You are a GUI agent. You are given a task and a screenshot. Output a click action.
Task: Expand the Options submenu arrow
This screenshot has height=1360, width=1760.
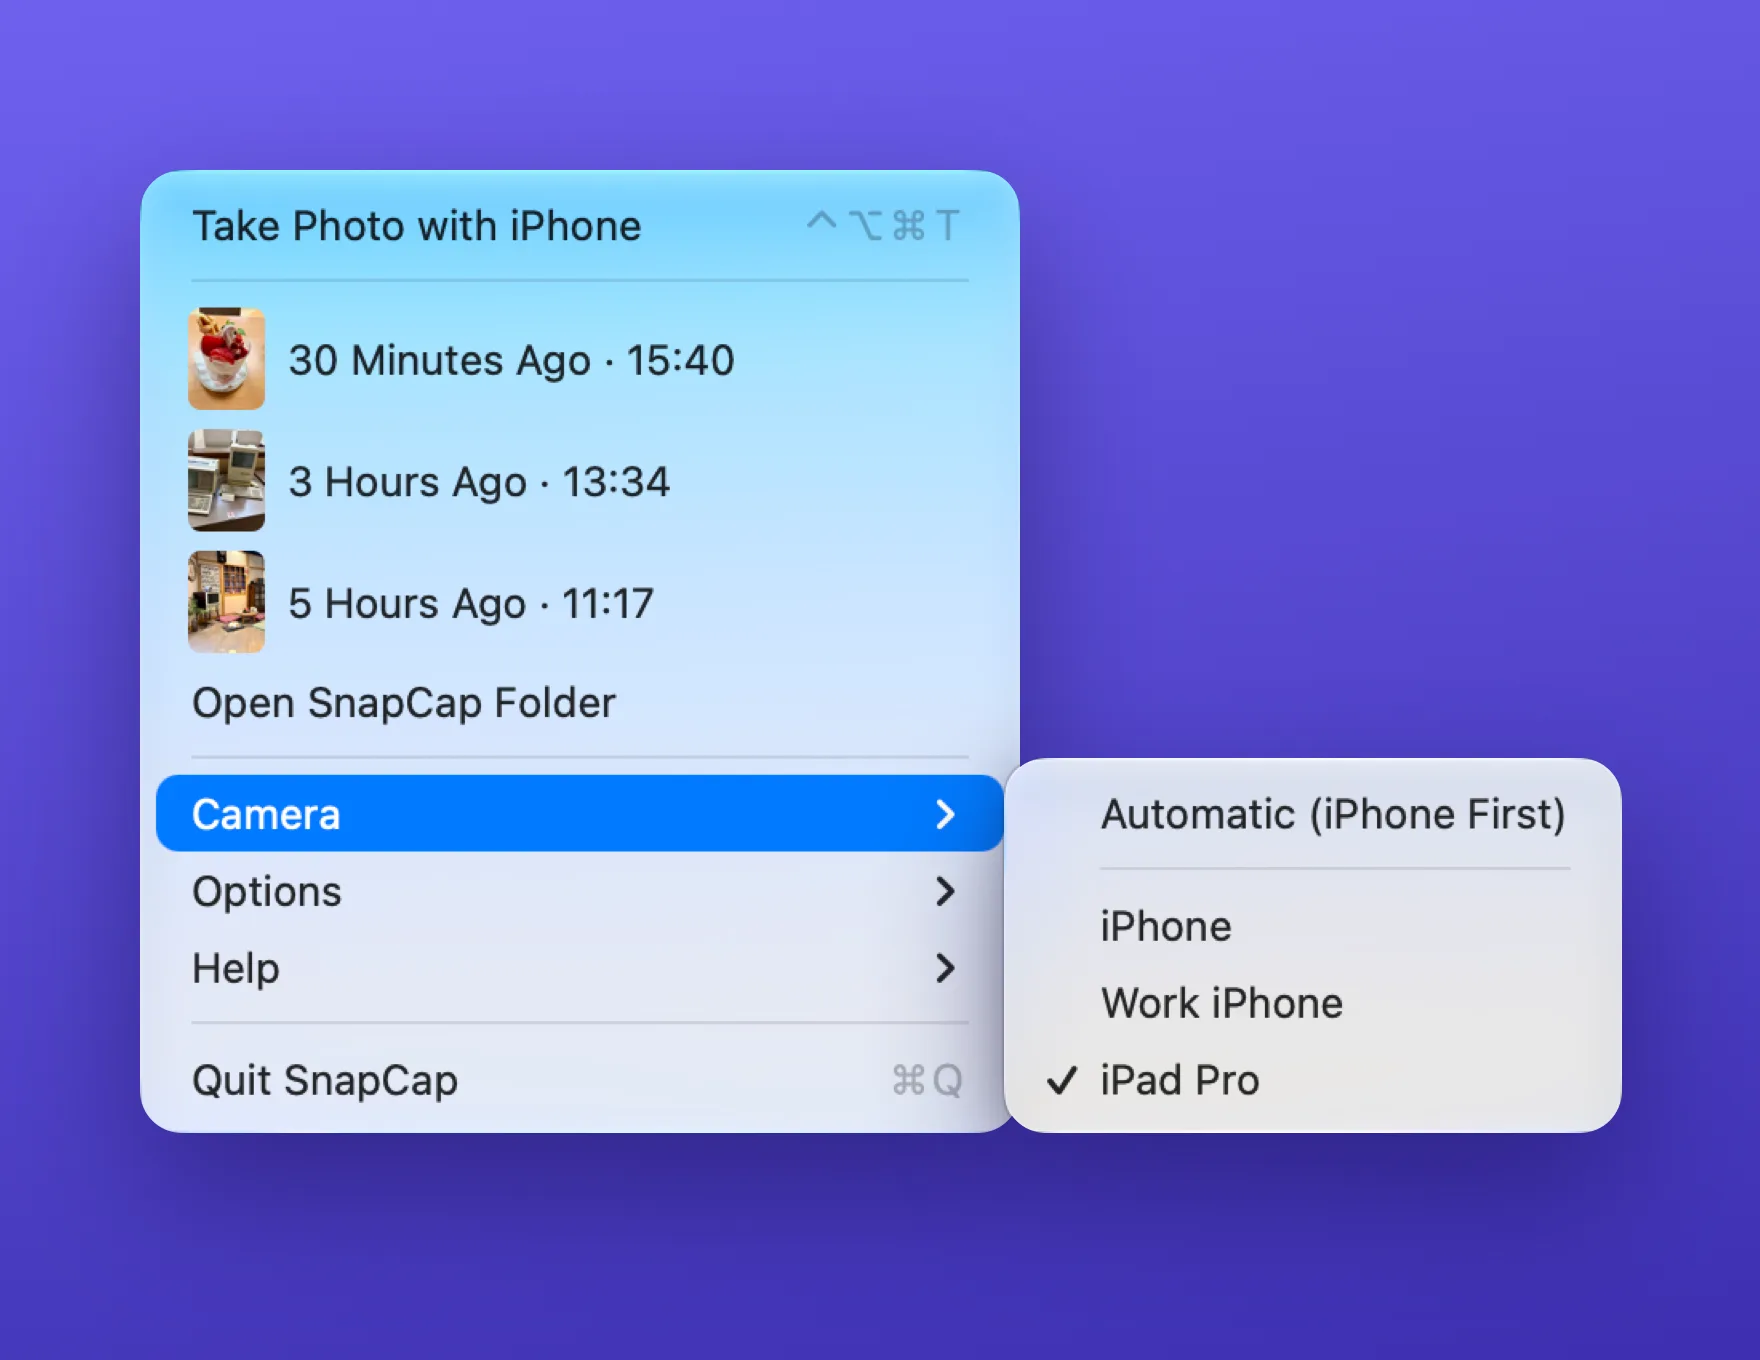pos(945,891)
